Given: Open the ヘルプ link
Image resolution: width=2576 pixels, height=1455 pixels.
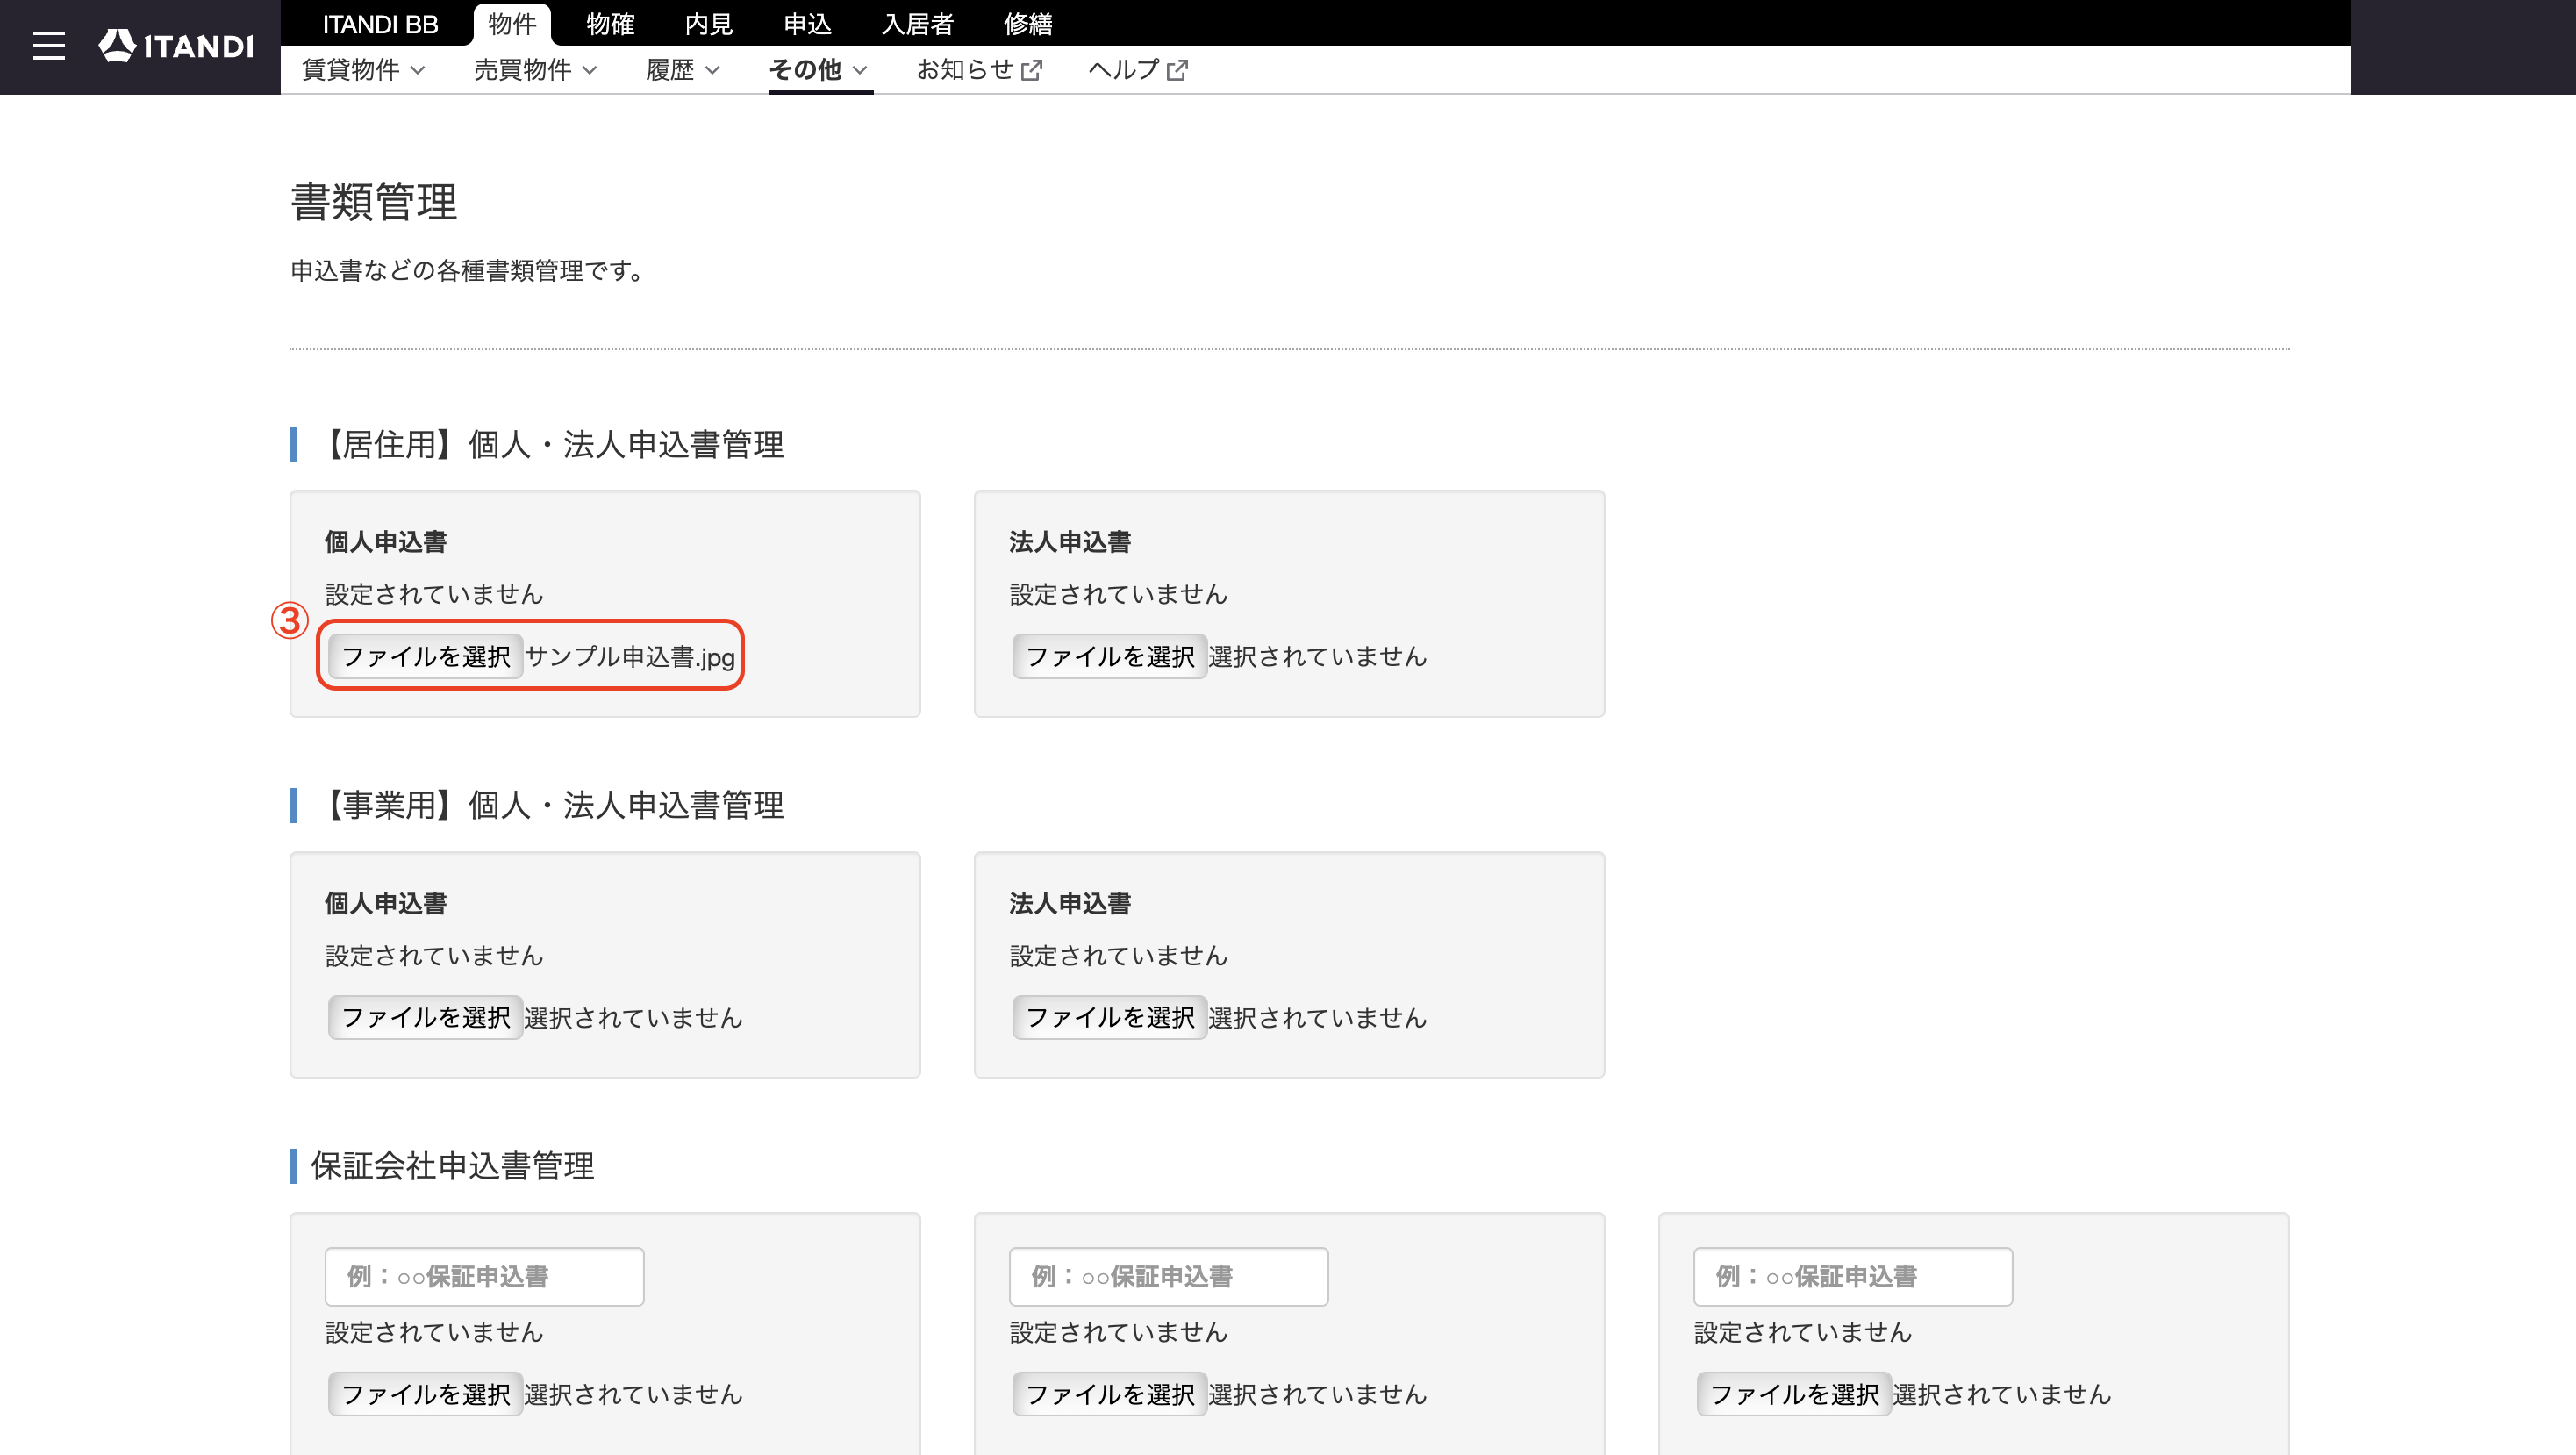Looking at the screenshot, I should [1138, 70].
